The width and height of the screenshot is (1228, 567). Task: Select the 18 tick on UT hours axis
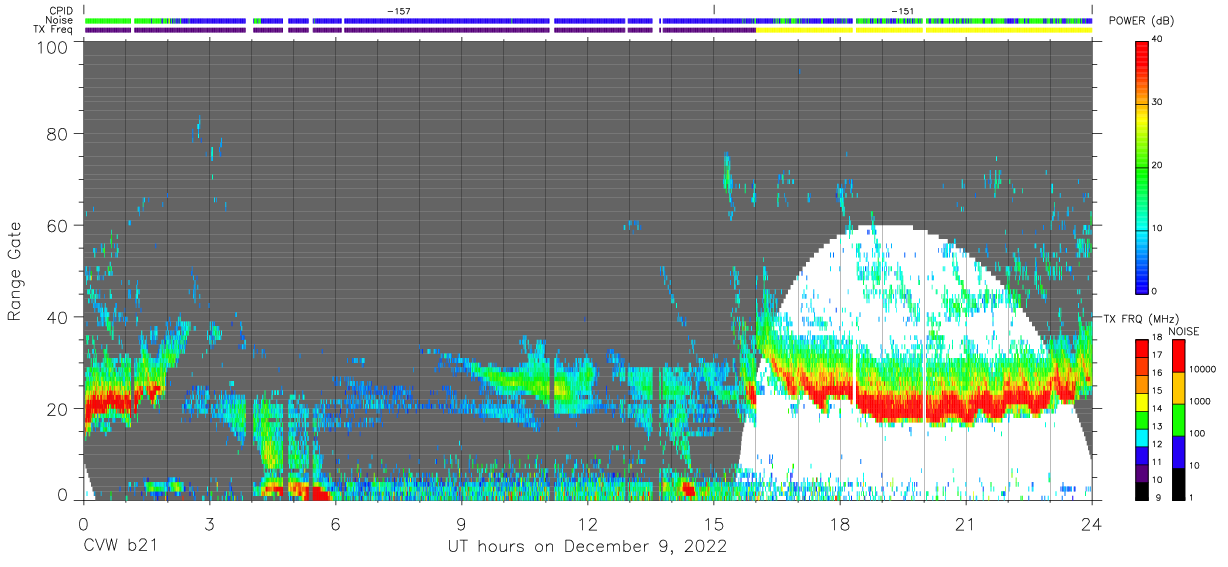pyautogui.click(x=840, y=523)
